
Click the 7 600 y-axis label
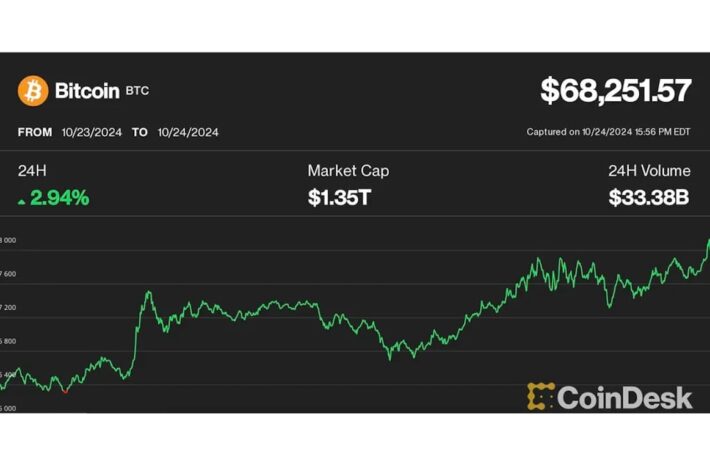click(8, 273)
